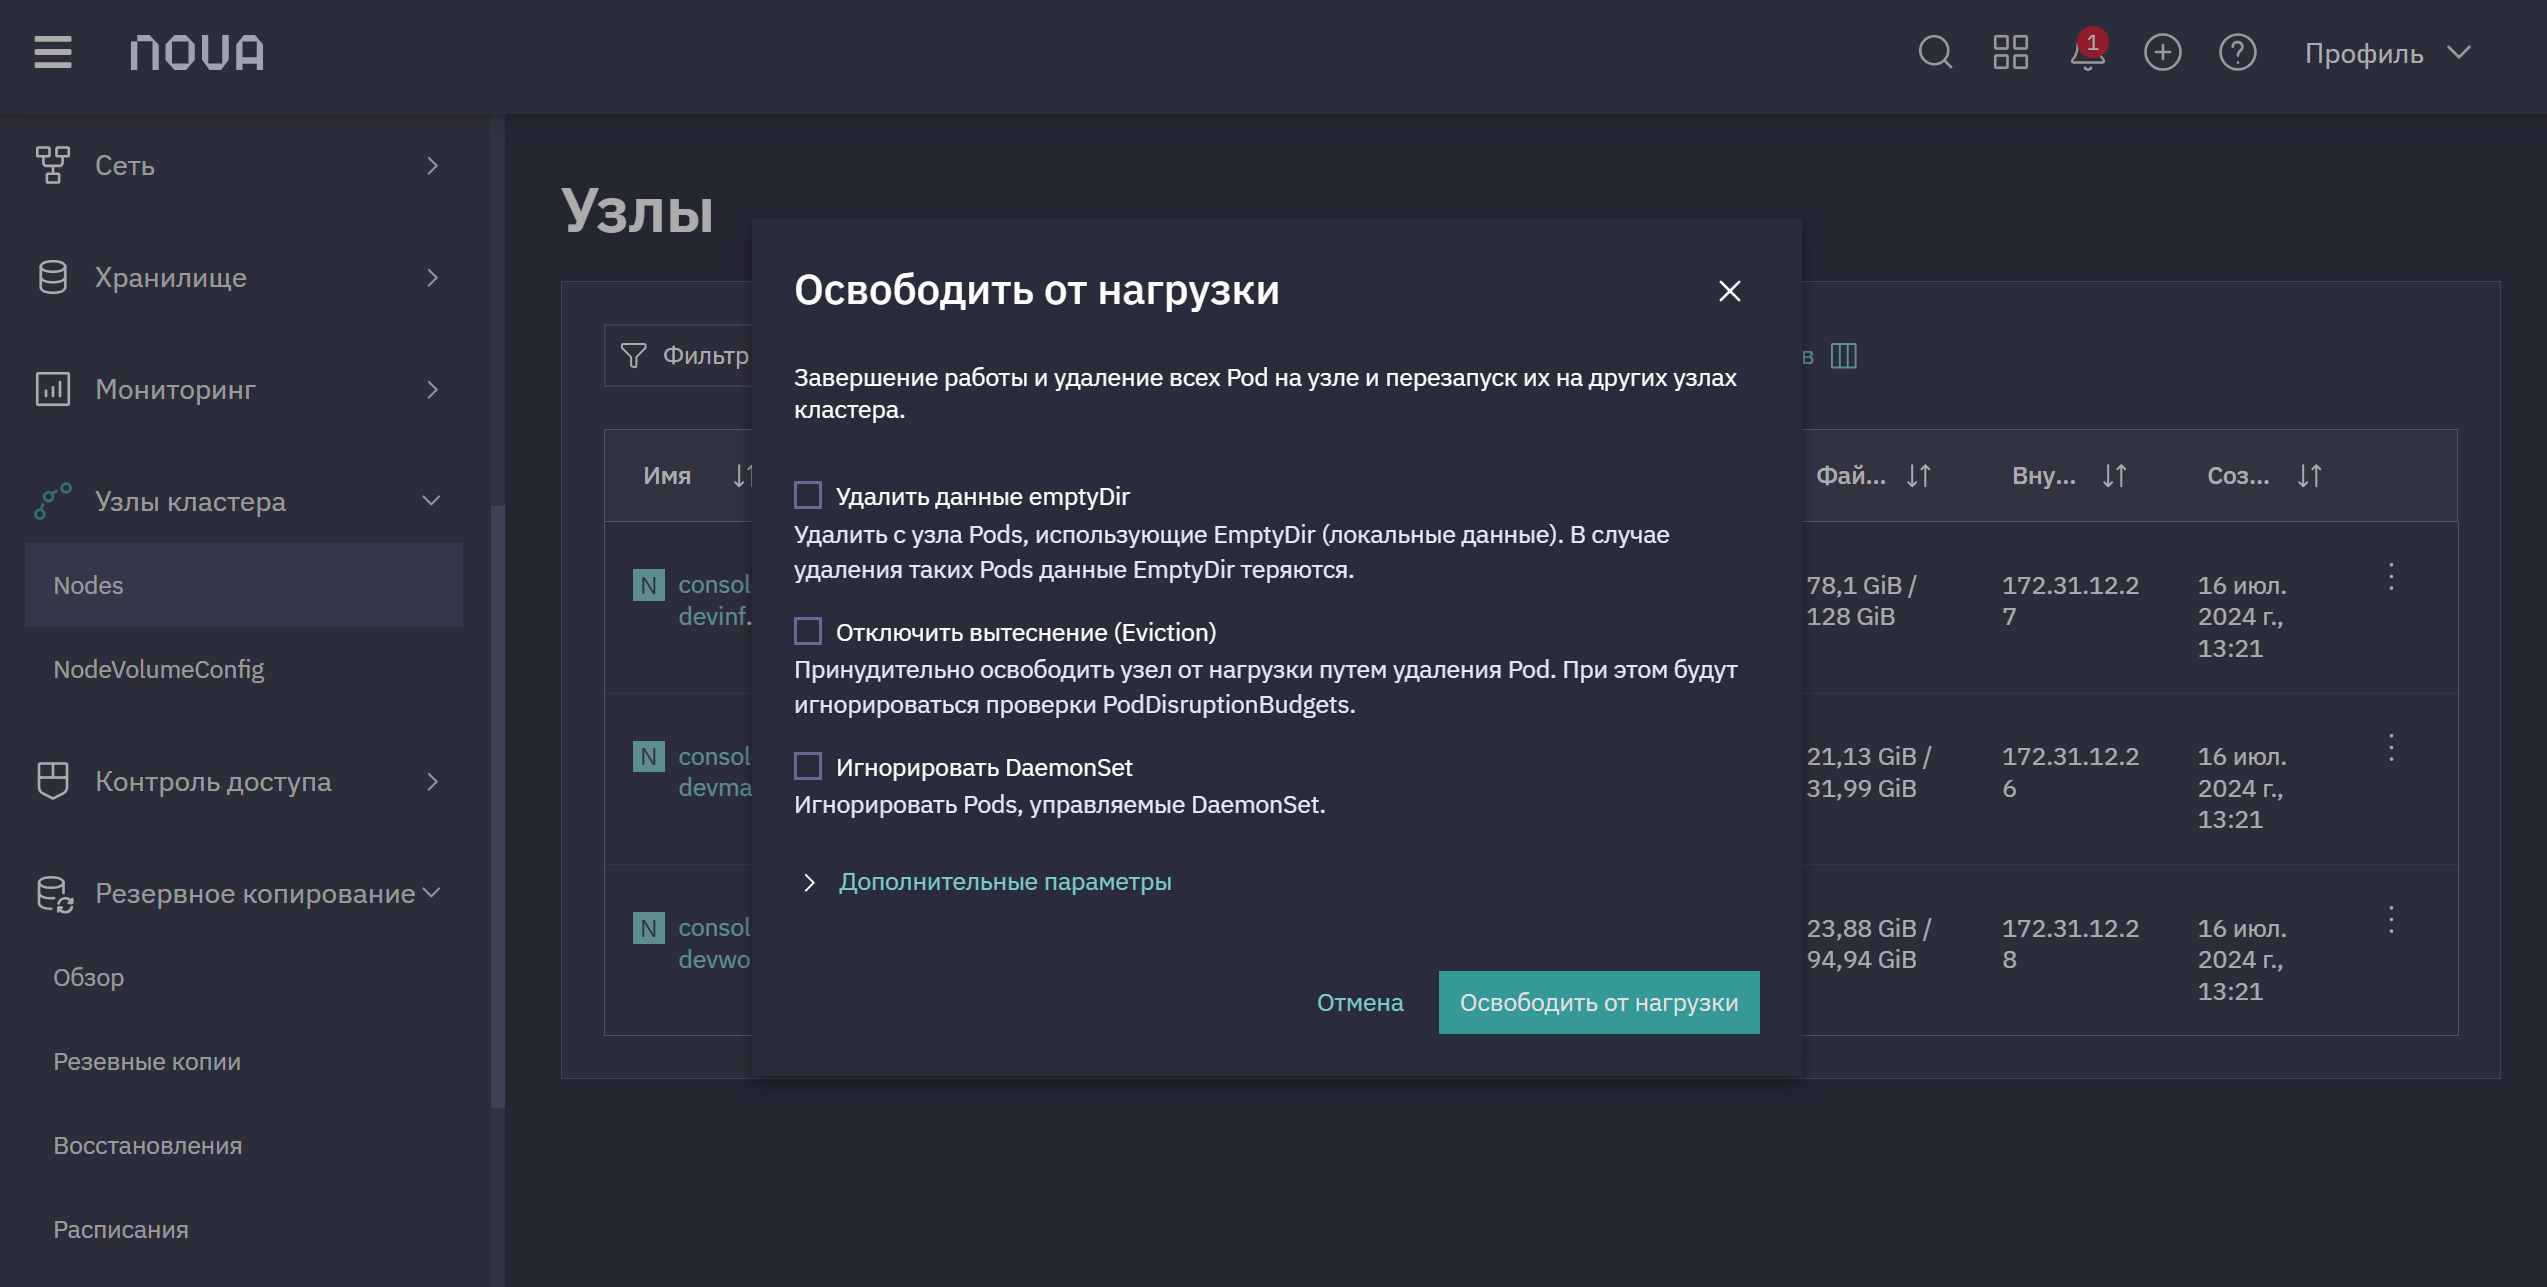Click the funnel filter icon
Screen dimensions: 2547x1287
pyautogui.click(x=633, y=356)
